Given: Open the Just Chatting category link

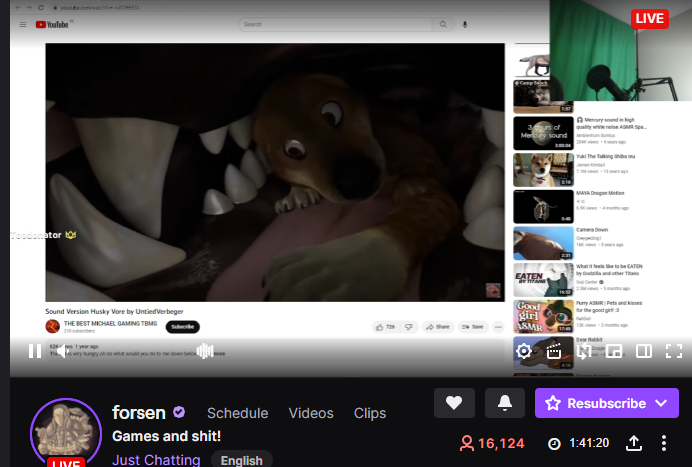Looking at the screenshot, I should (x=153, y=460).
